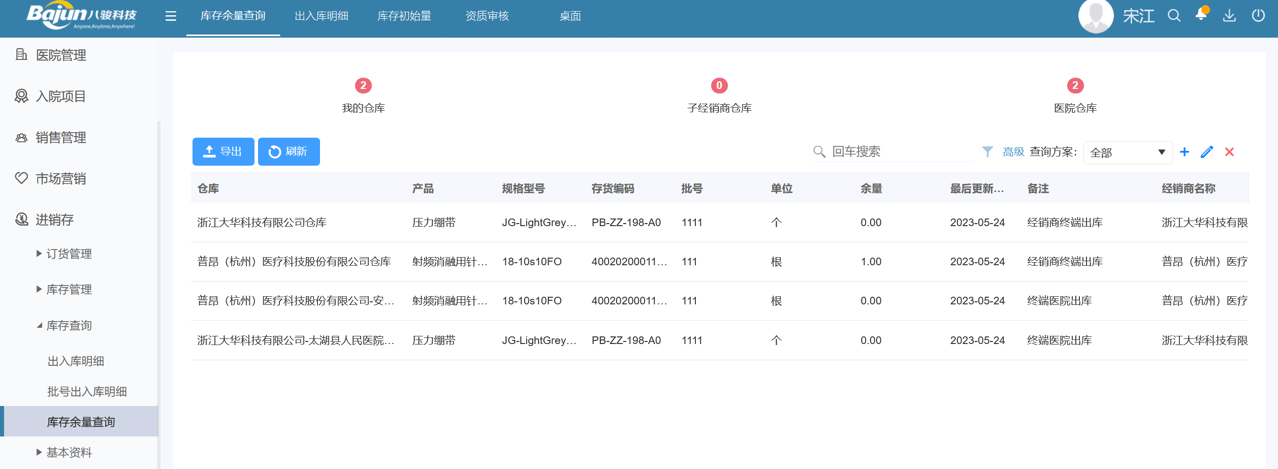Click the power logout icon
The image size is (1278, 469).
point(1258,16)
